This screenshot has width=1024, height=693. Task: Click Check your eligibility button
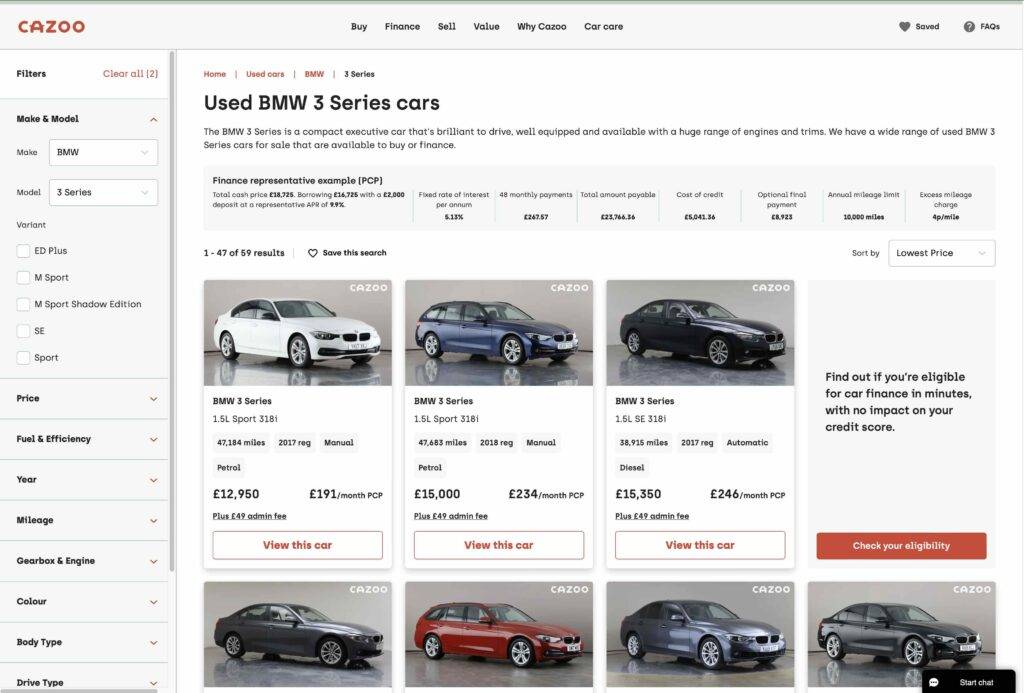(x=901, y=546)
